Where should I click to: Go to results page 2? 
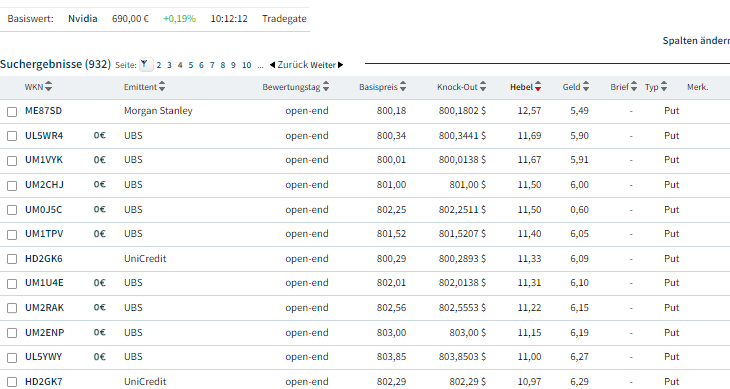(x=159, y=65)
